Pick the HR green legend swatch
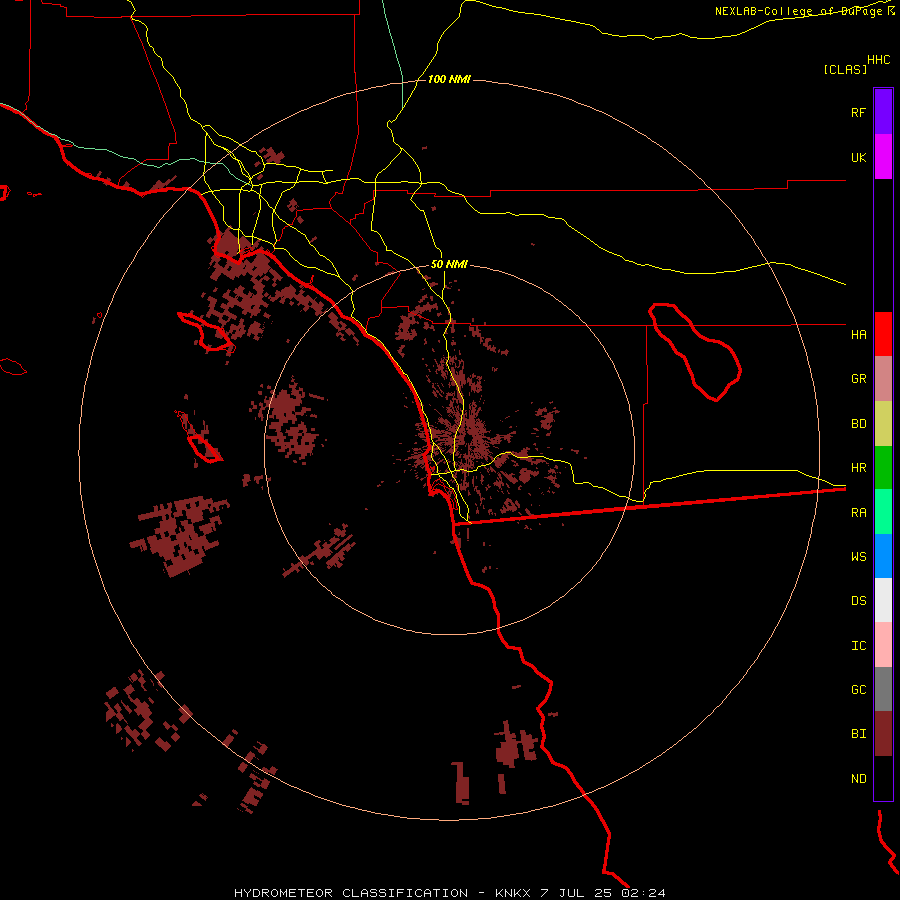This screenshot has height=900, width=900. [883, 467]
